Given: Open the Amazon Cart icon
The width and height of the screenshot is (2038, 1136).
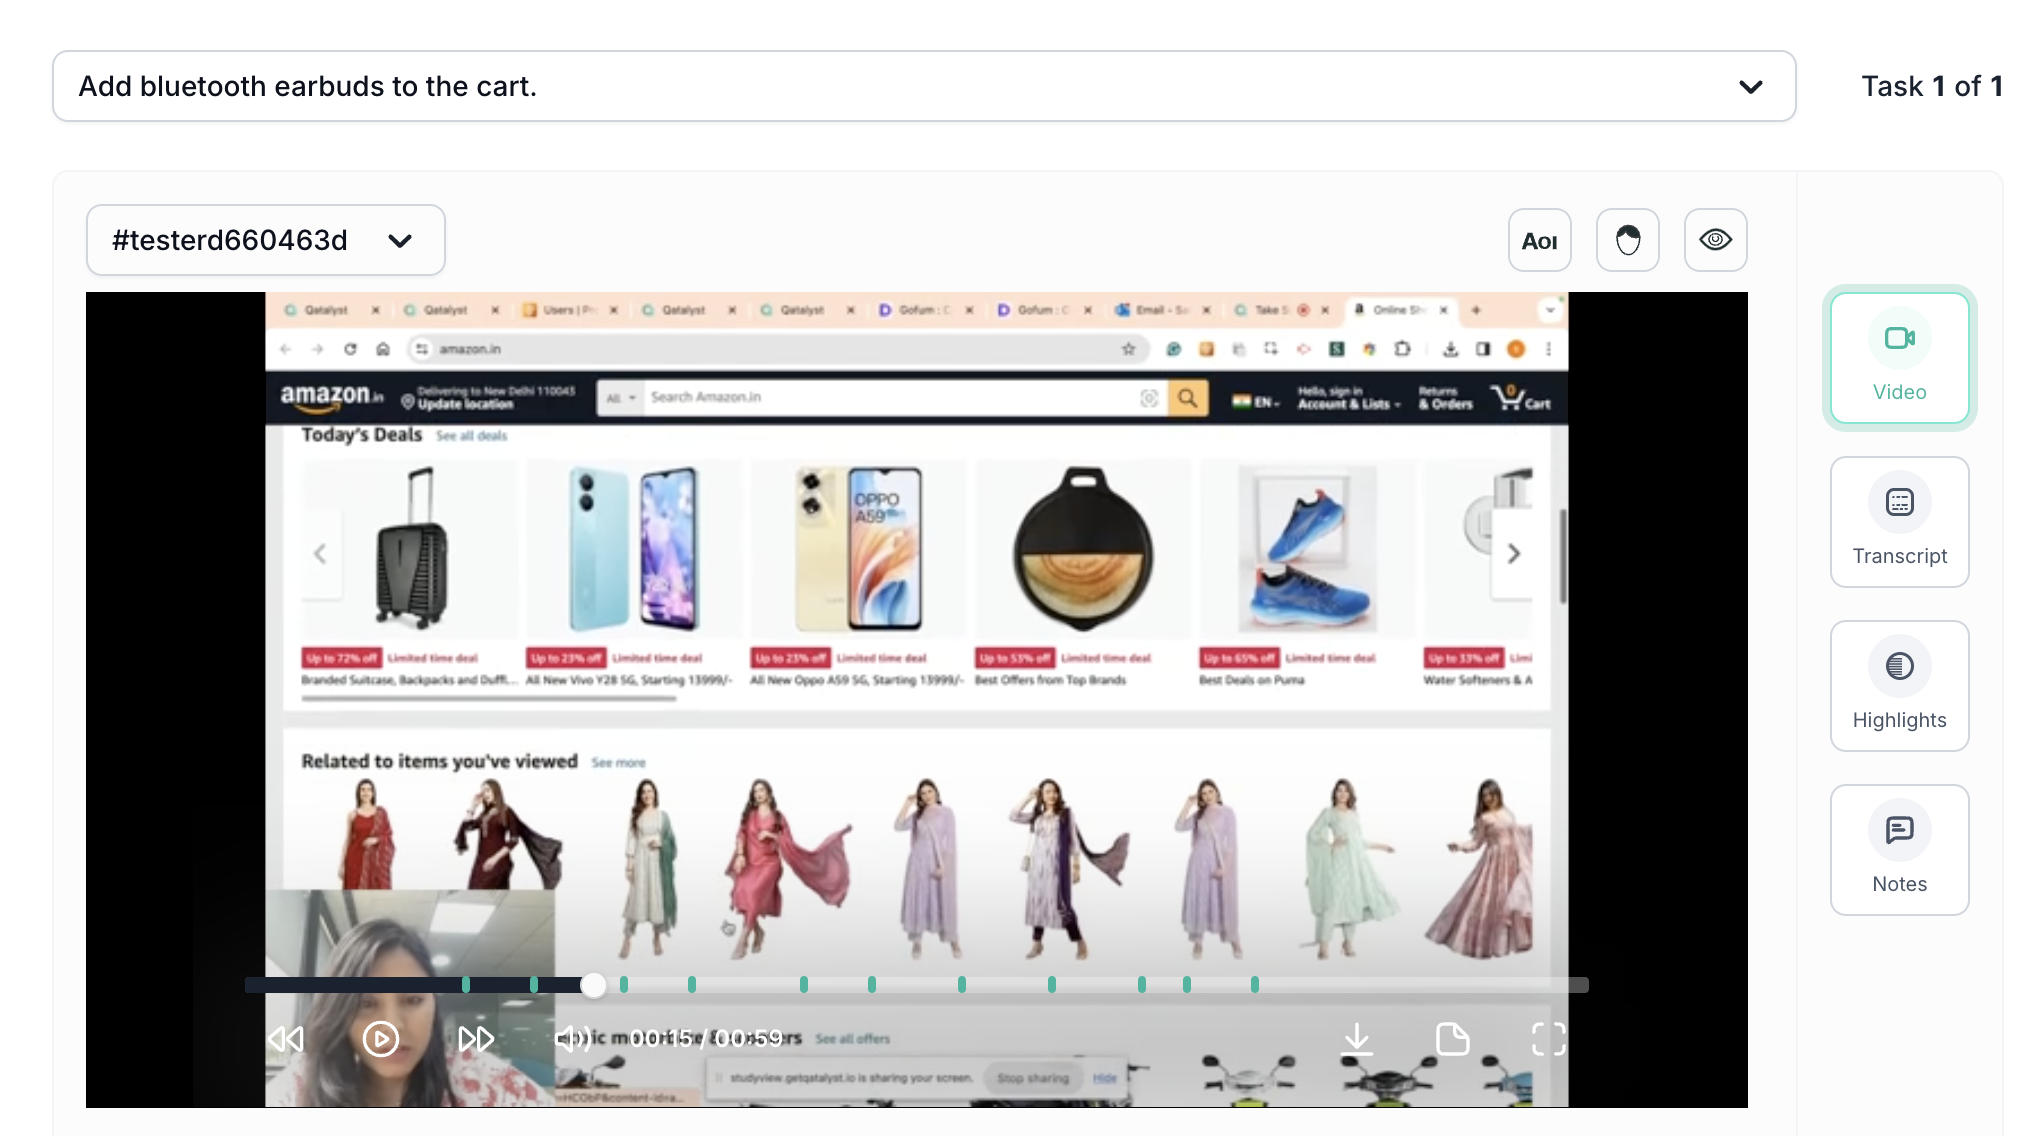Looking at the screenshot, I should pyautogui.click(x=1520, y=398).
